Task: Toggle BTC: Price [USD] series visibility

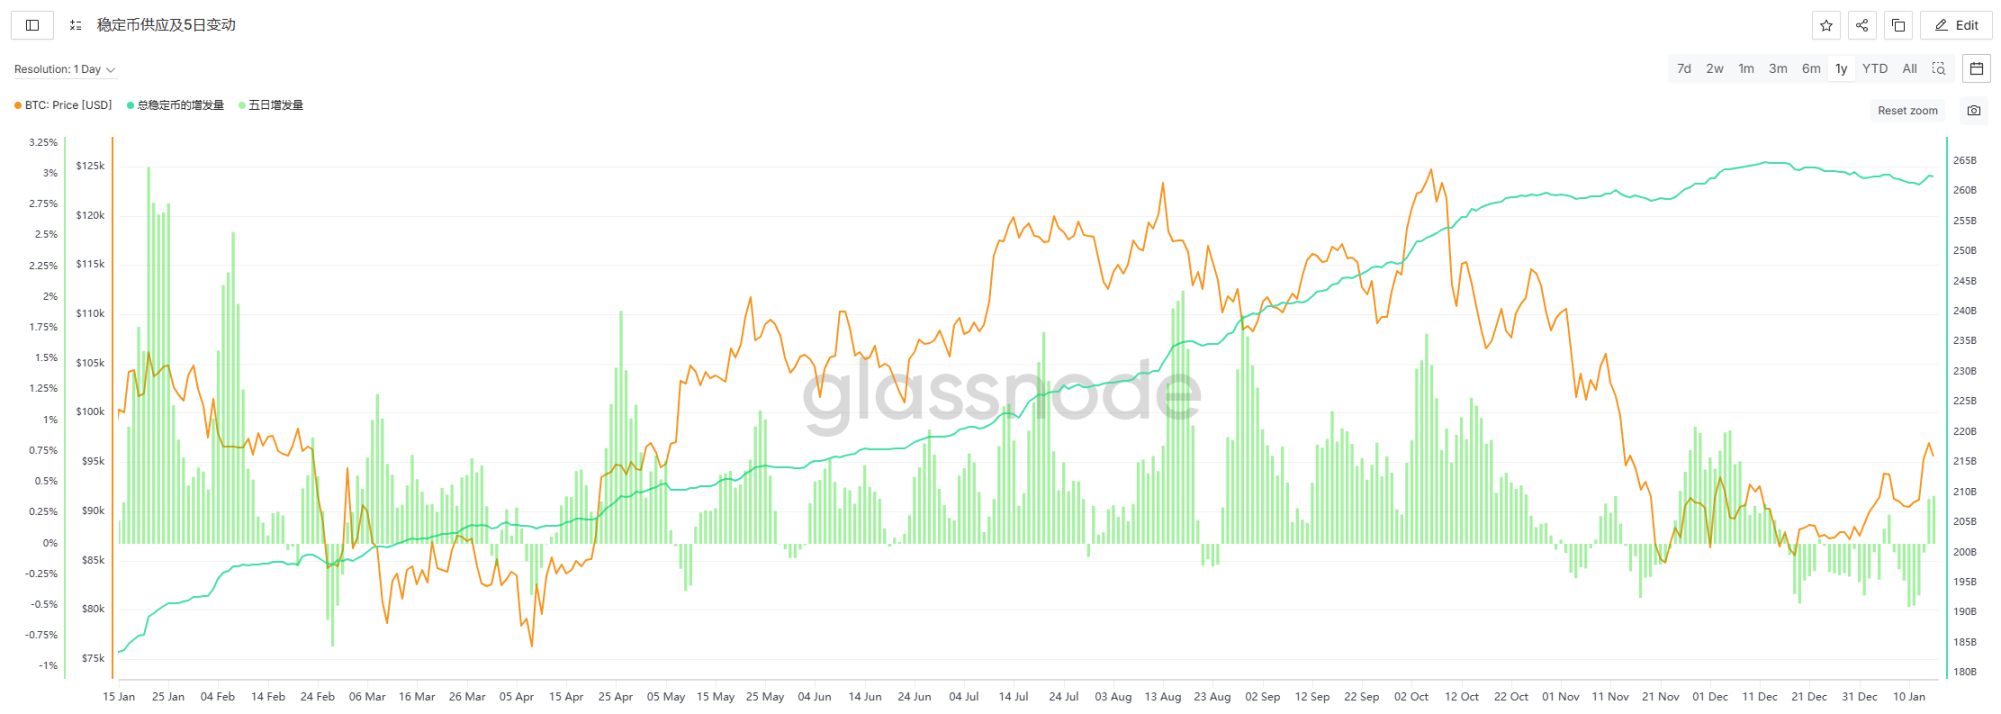Action: pos(68,105)
